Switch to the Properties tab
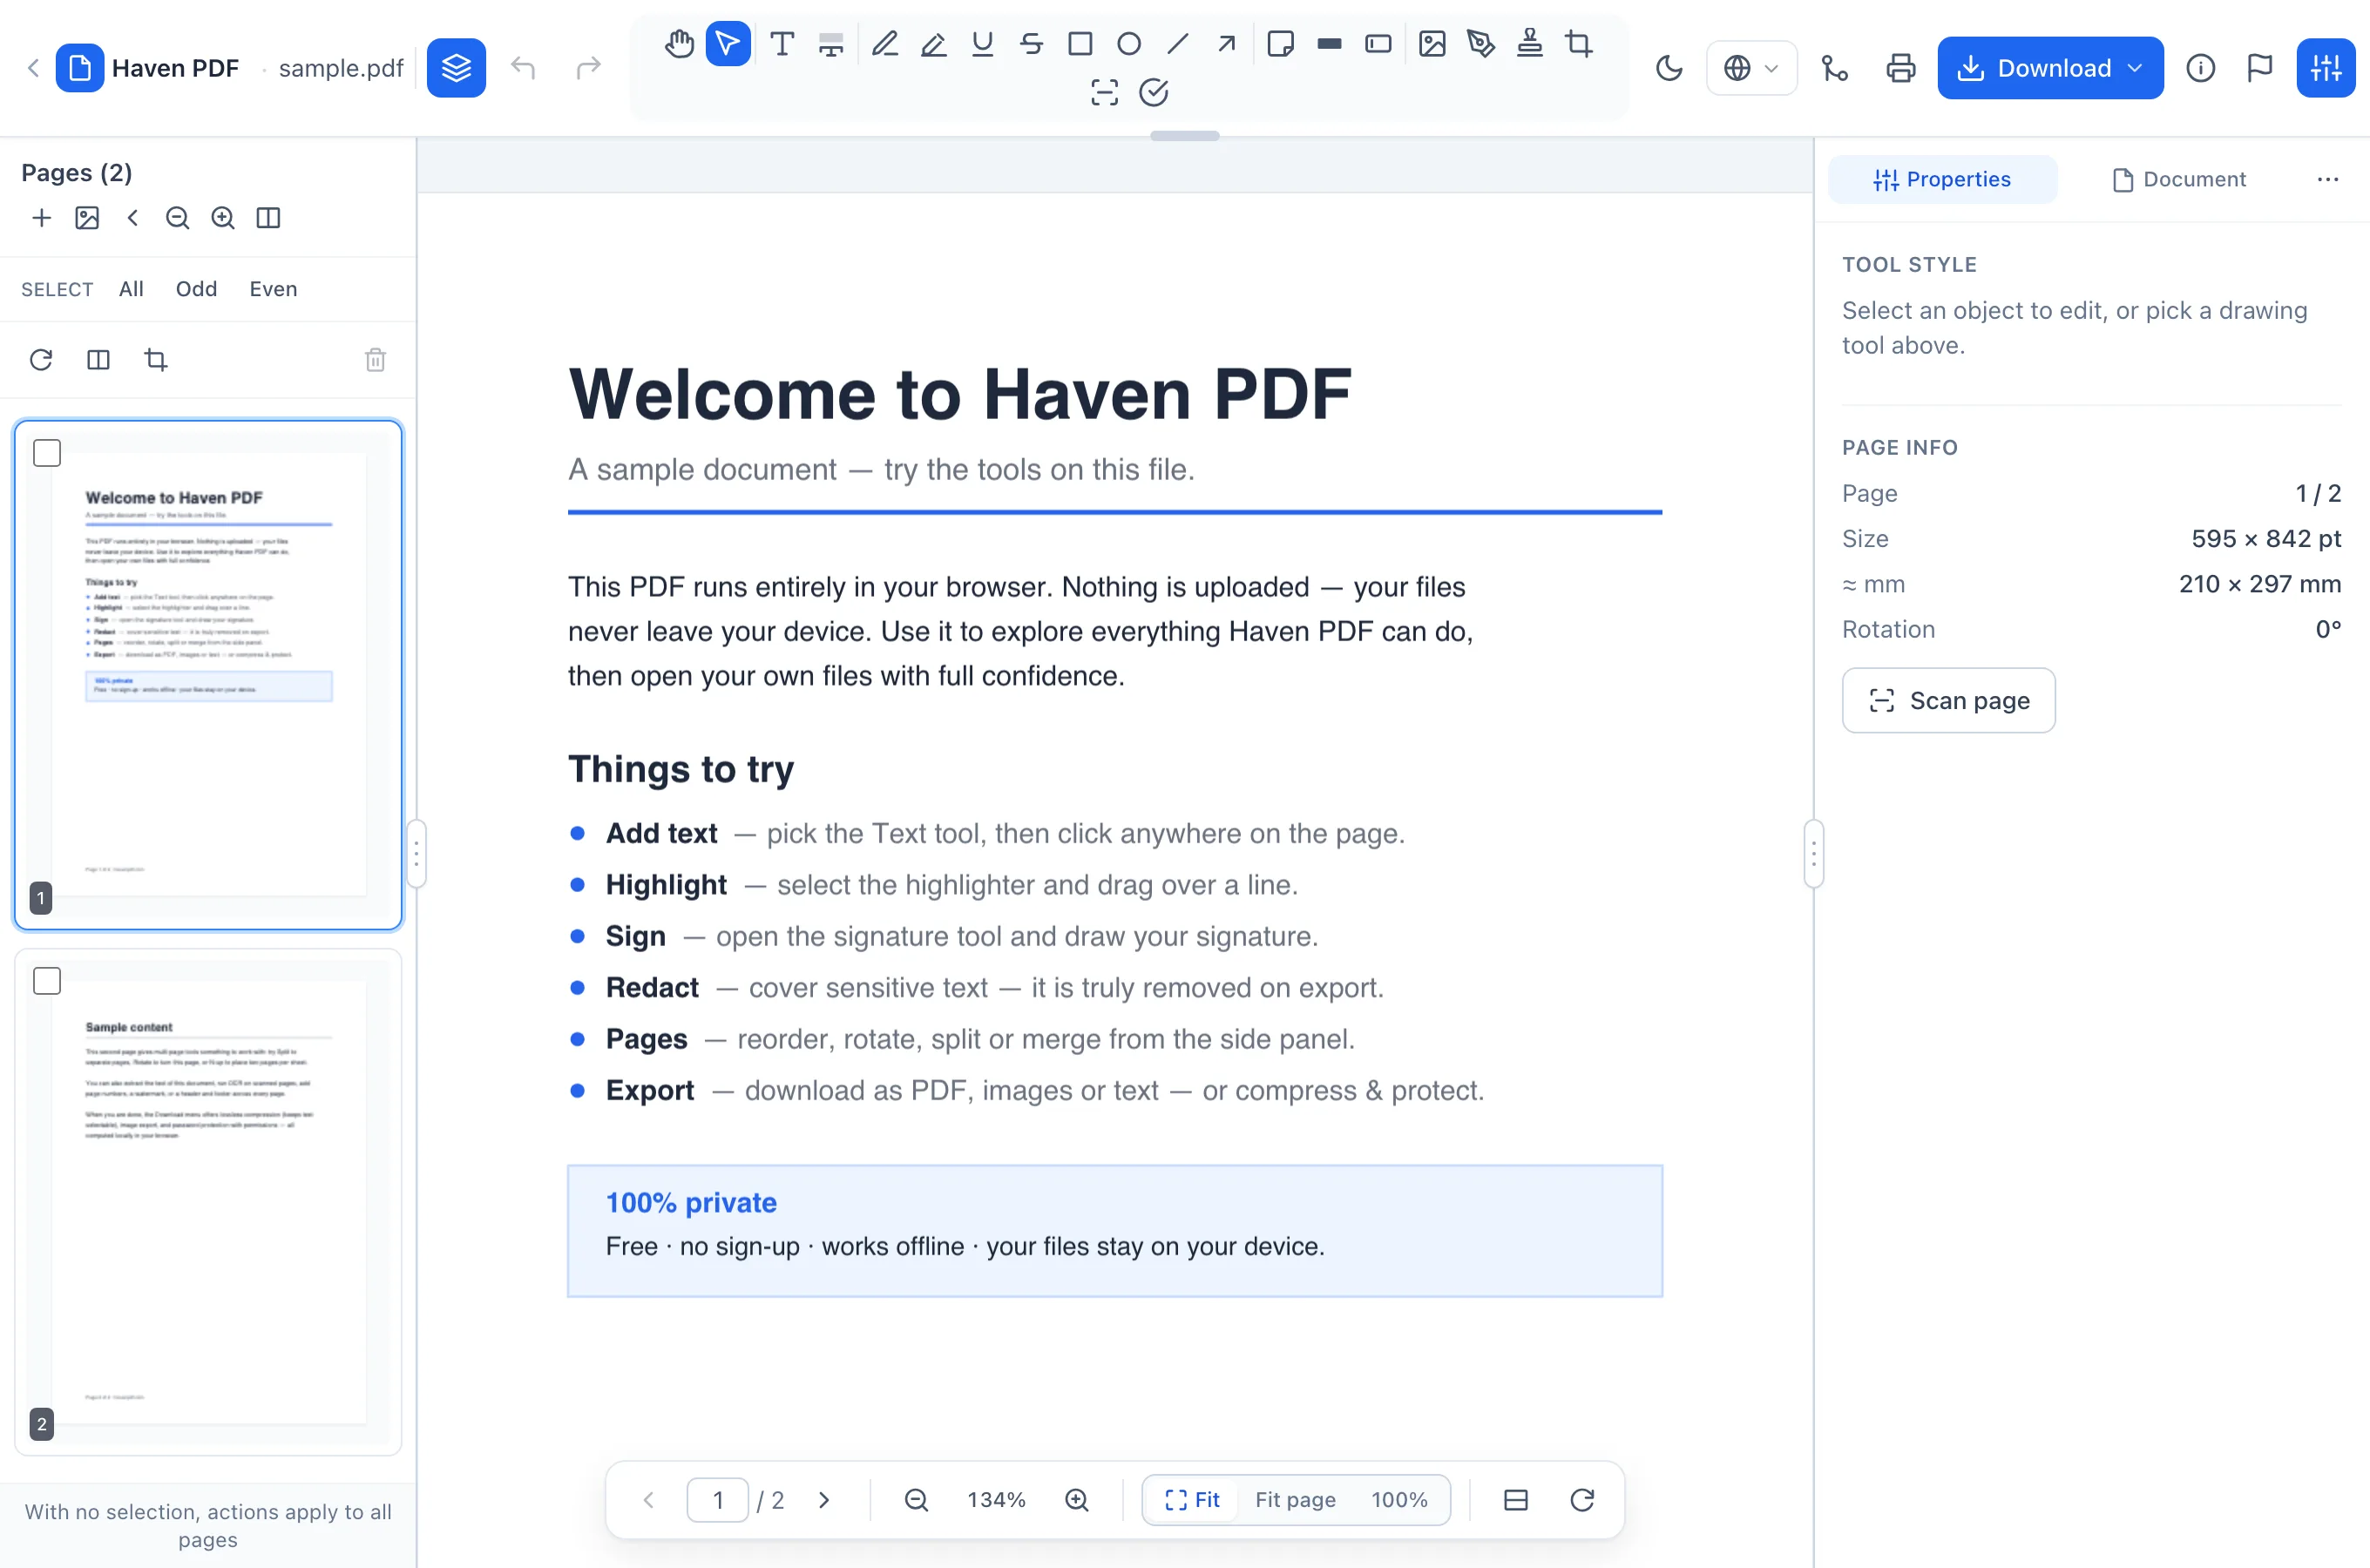The height and width of the screenshot is (1568, 2370). 1943,180
